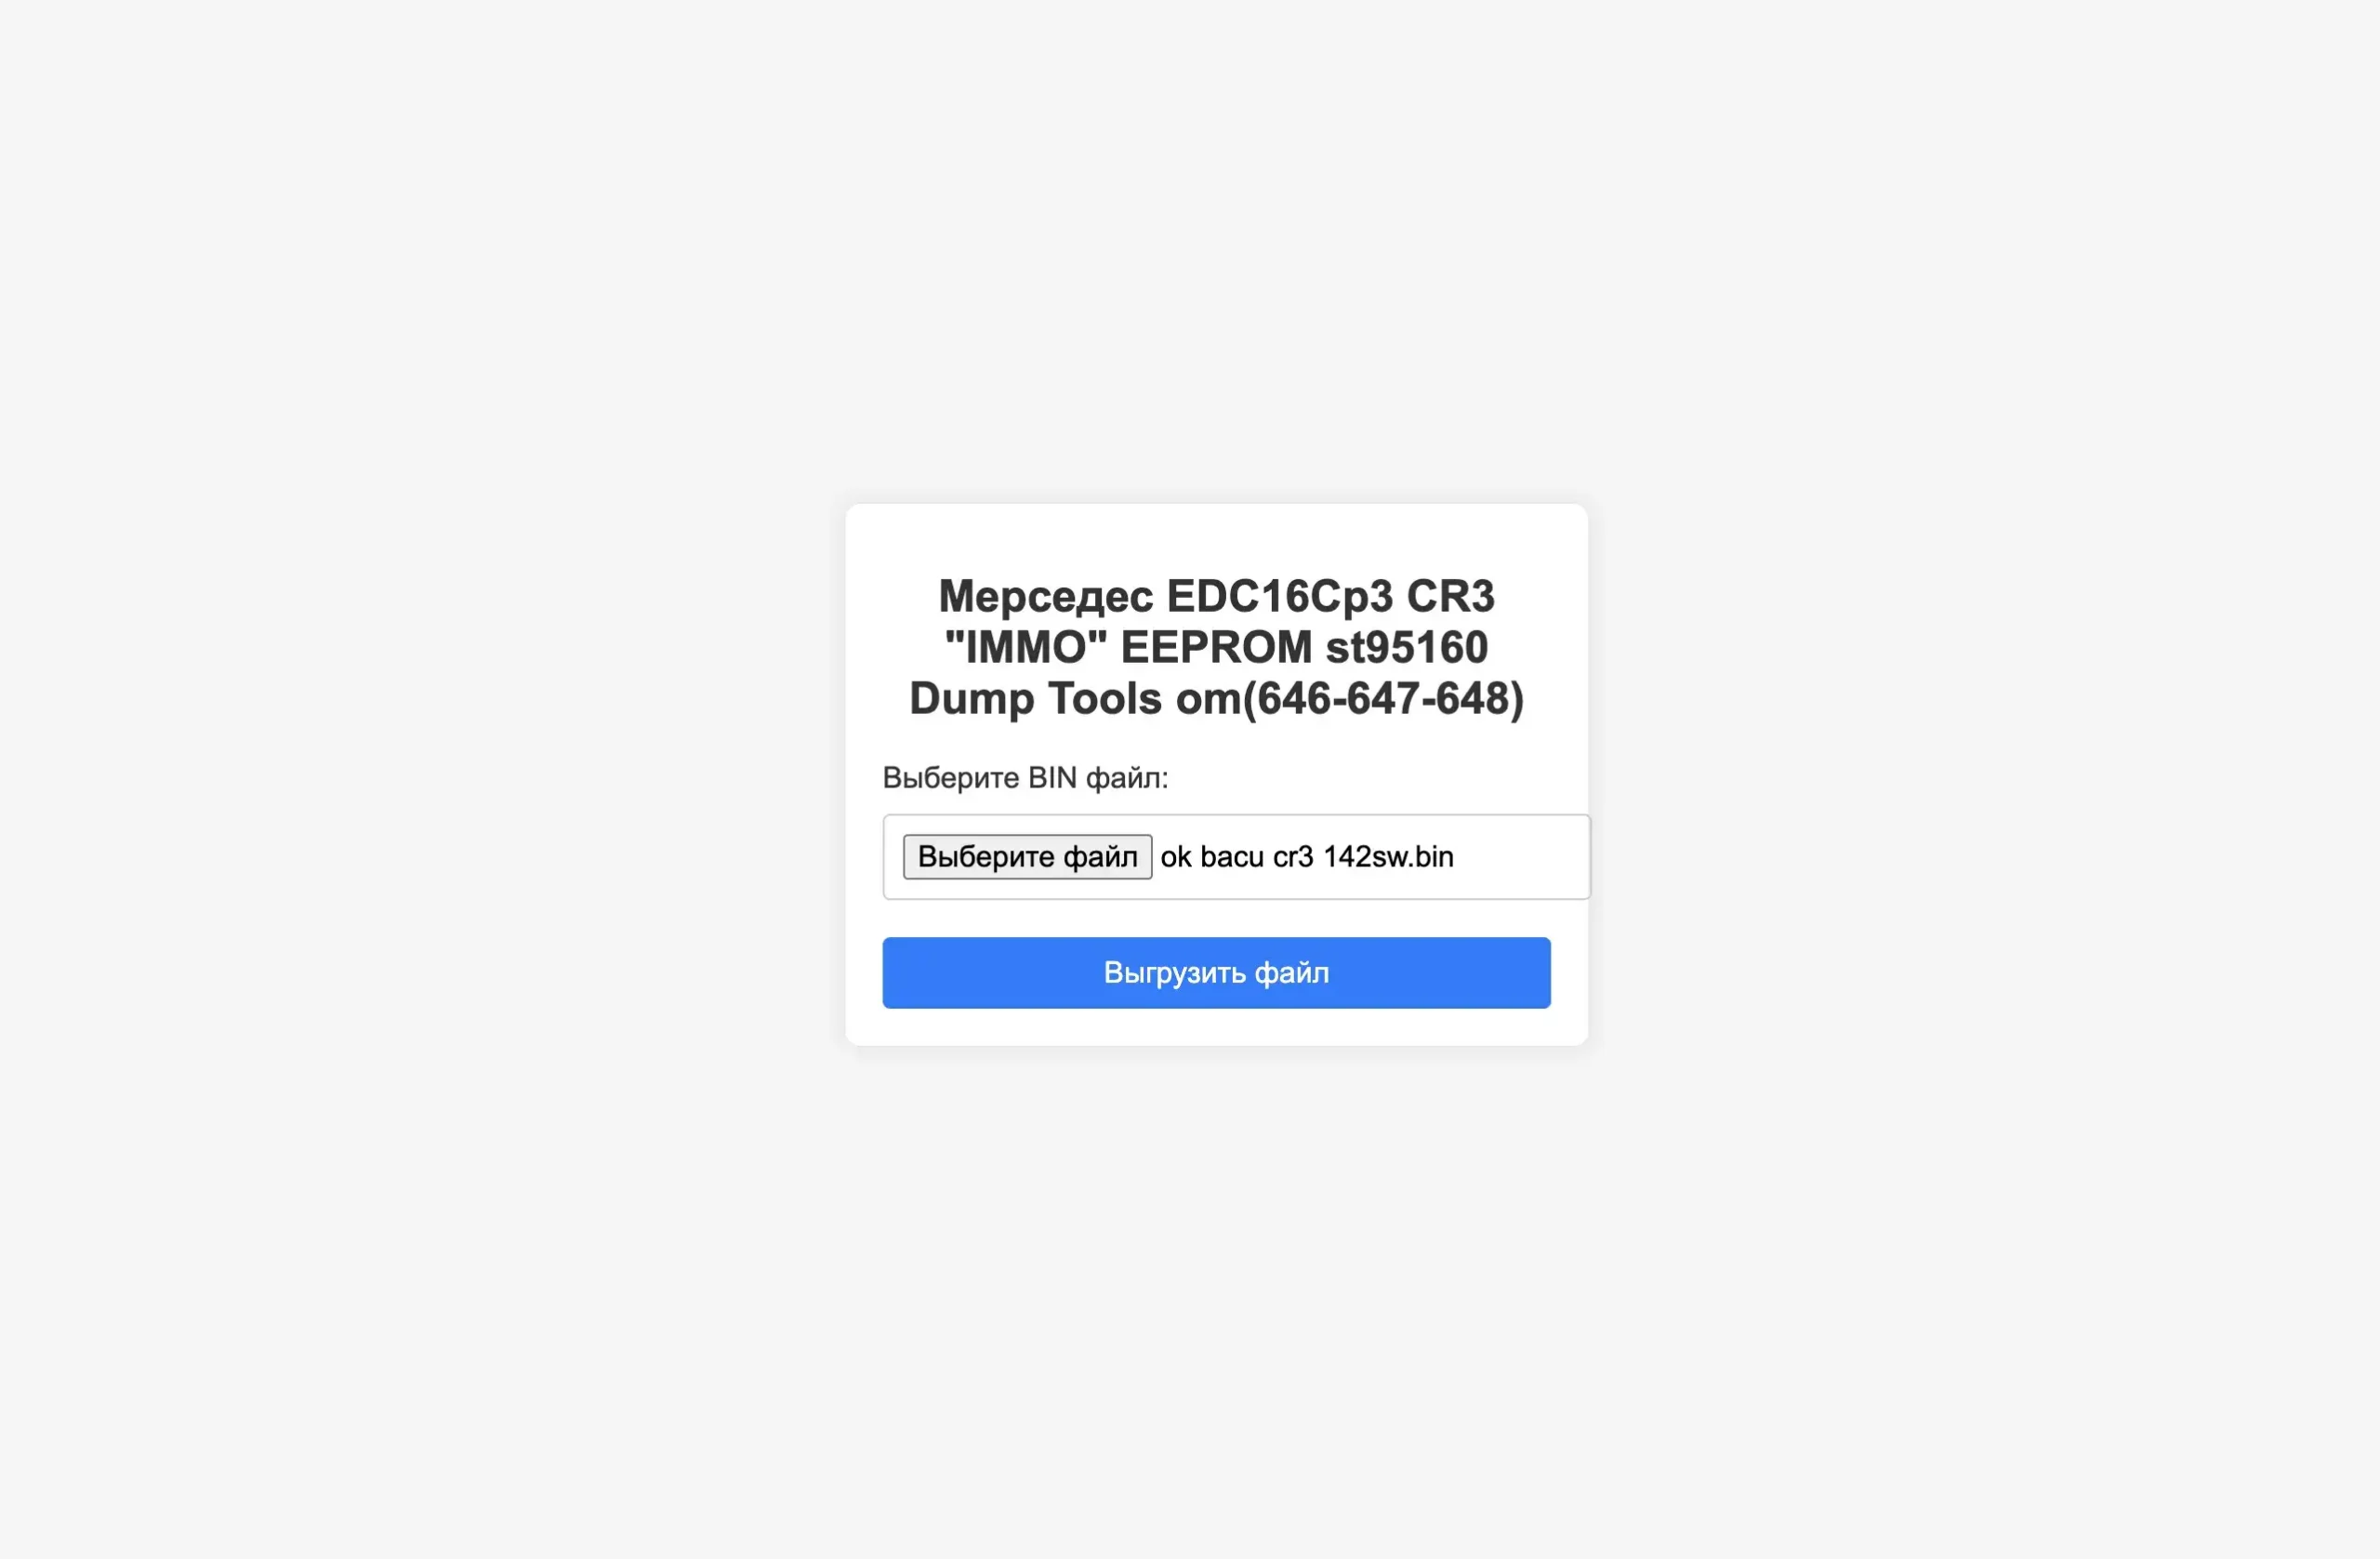This screenshot has width=2380, height=1559.
Task: Click the quoted "IMMO" text in the heading
Action: pos(1026,647)
